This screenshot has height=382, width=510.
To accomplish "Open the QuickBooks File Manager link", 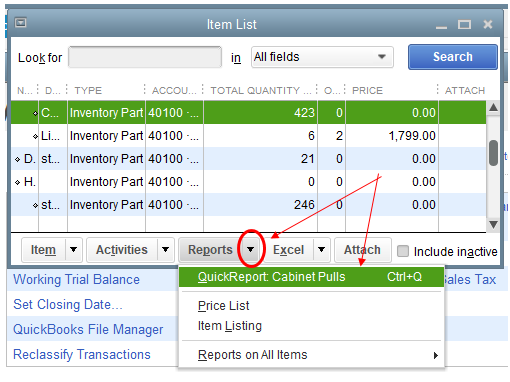I will click(88, 329).
